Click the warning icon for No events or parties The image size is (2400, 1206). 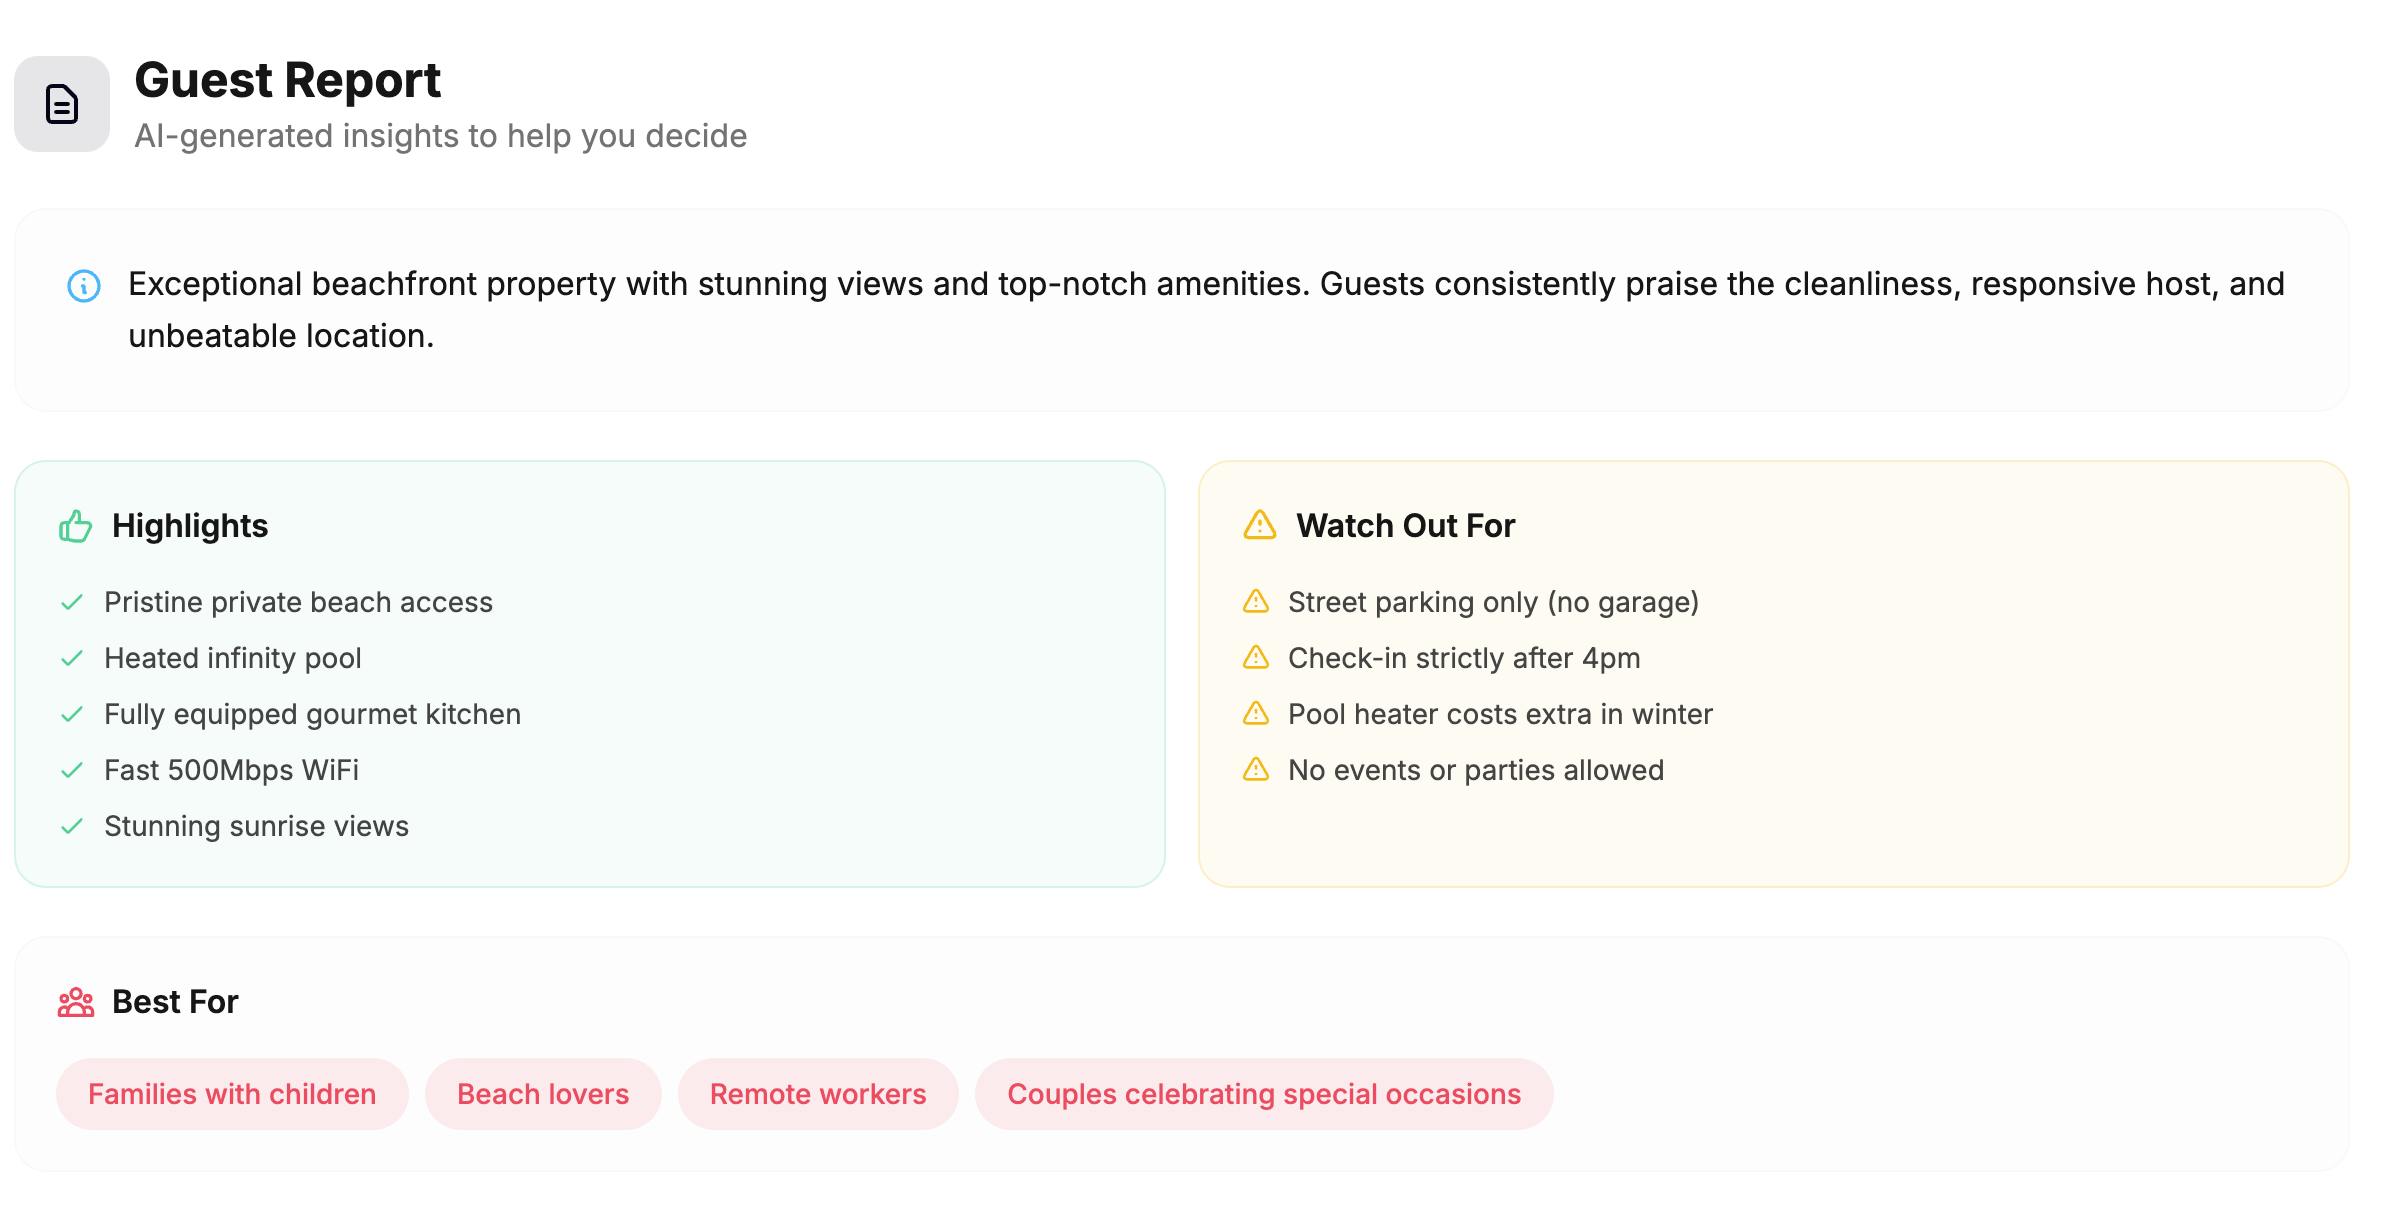pos(1256,770)
